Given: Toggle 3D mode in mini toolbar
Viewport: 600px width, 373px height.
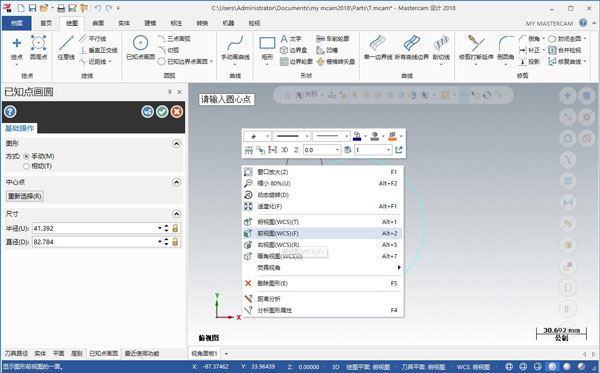Looking at the screenshot, I should pyautogui.click(x=284, y=150).
